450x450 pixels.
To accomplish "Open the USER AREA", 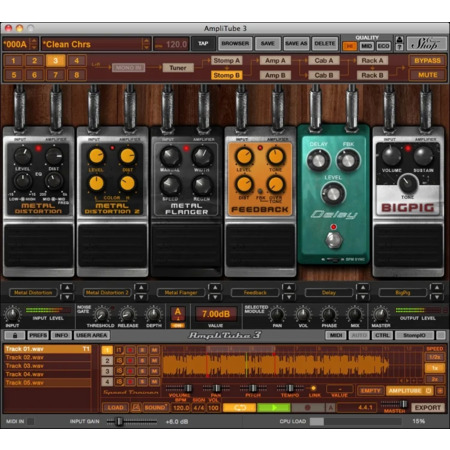I will [91, 335].
